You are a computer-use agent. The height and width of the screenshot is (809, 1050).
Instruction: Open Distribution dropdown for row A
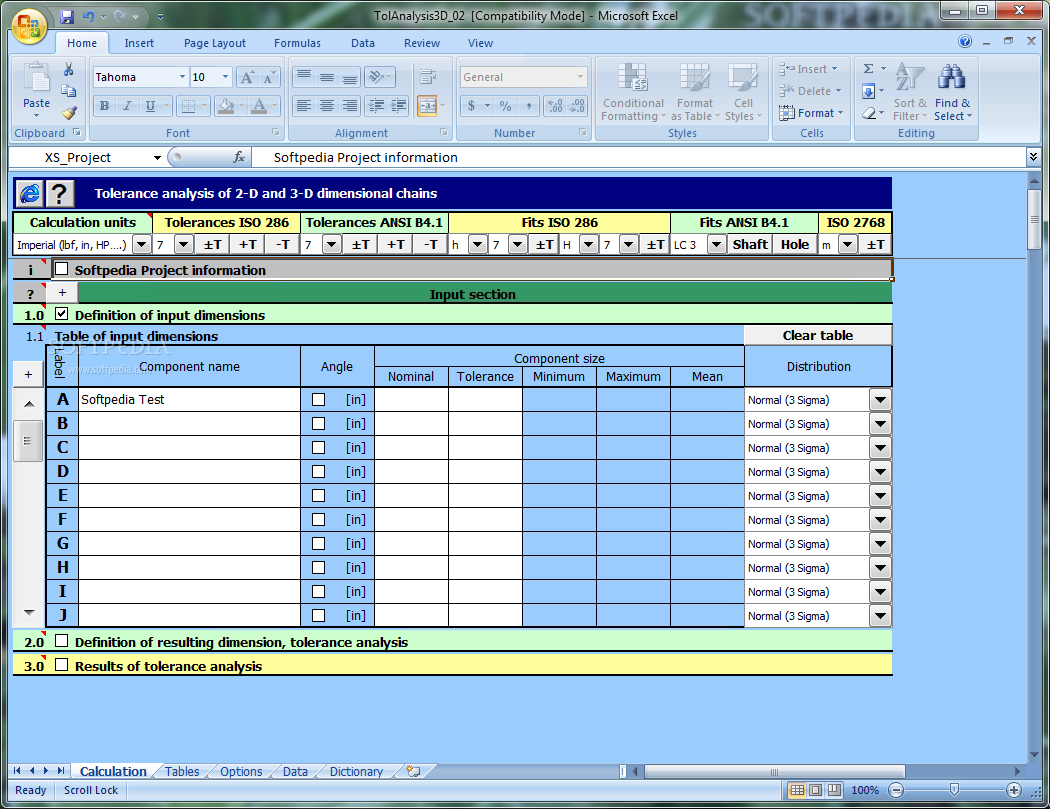click(x=881, y=400)
